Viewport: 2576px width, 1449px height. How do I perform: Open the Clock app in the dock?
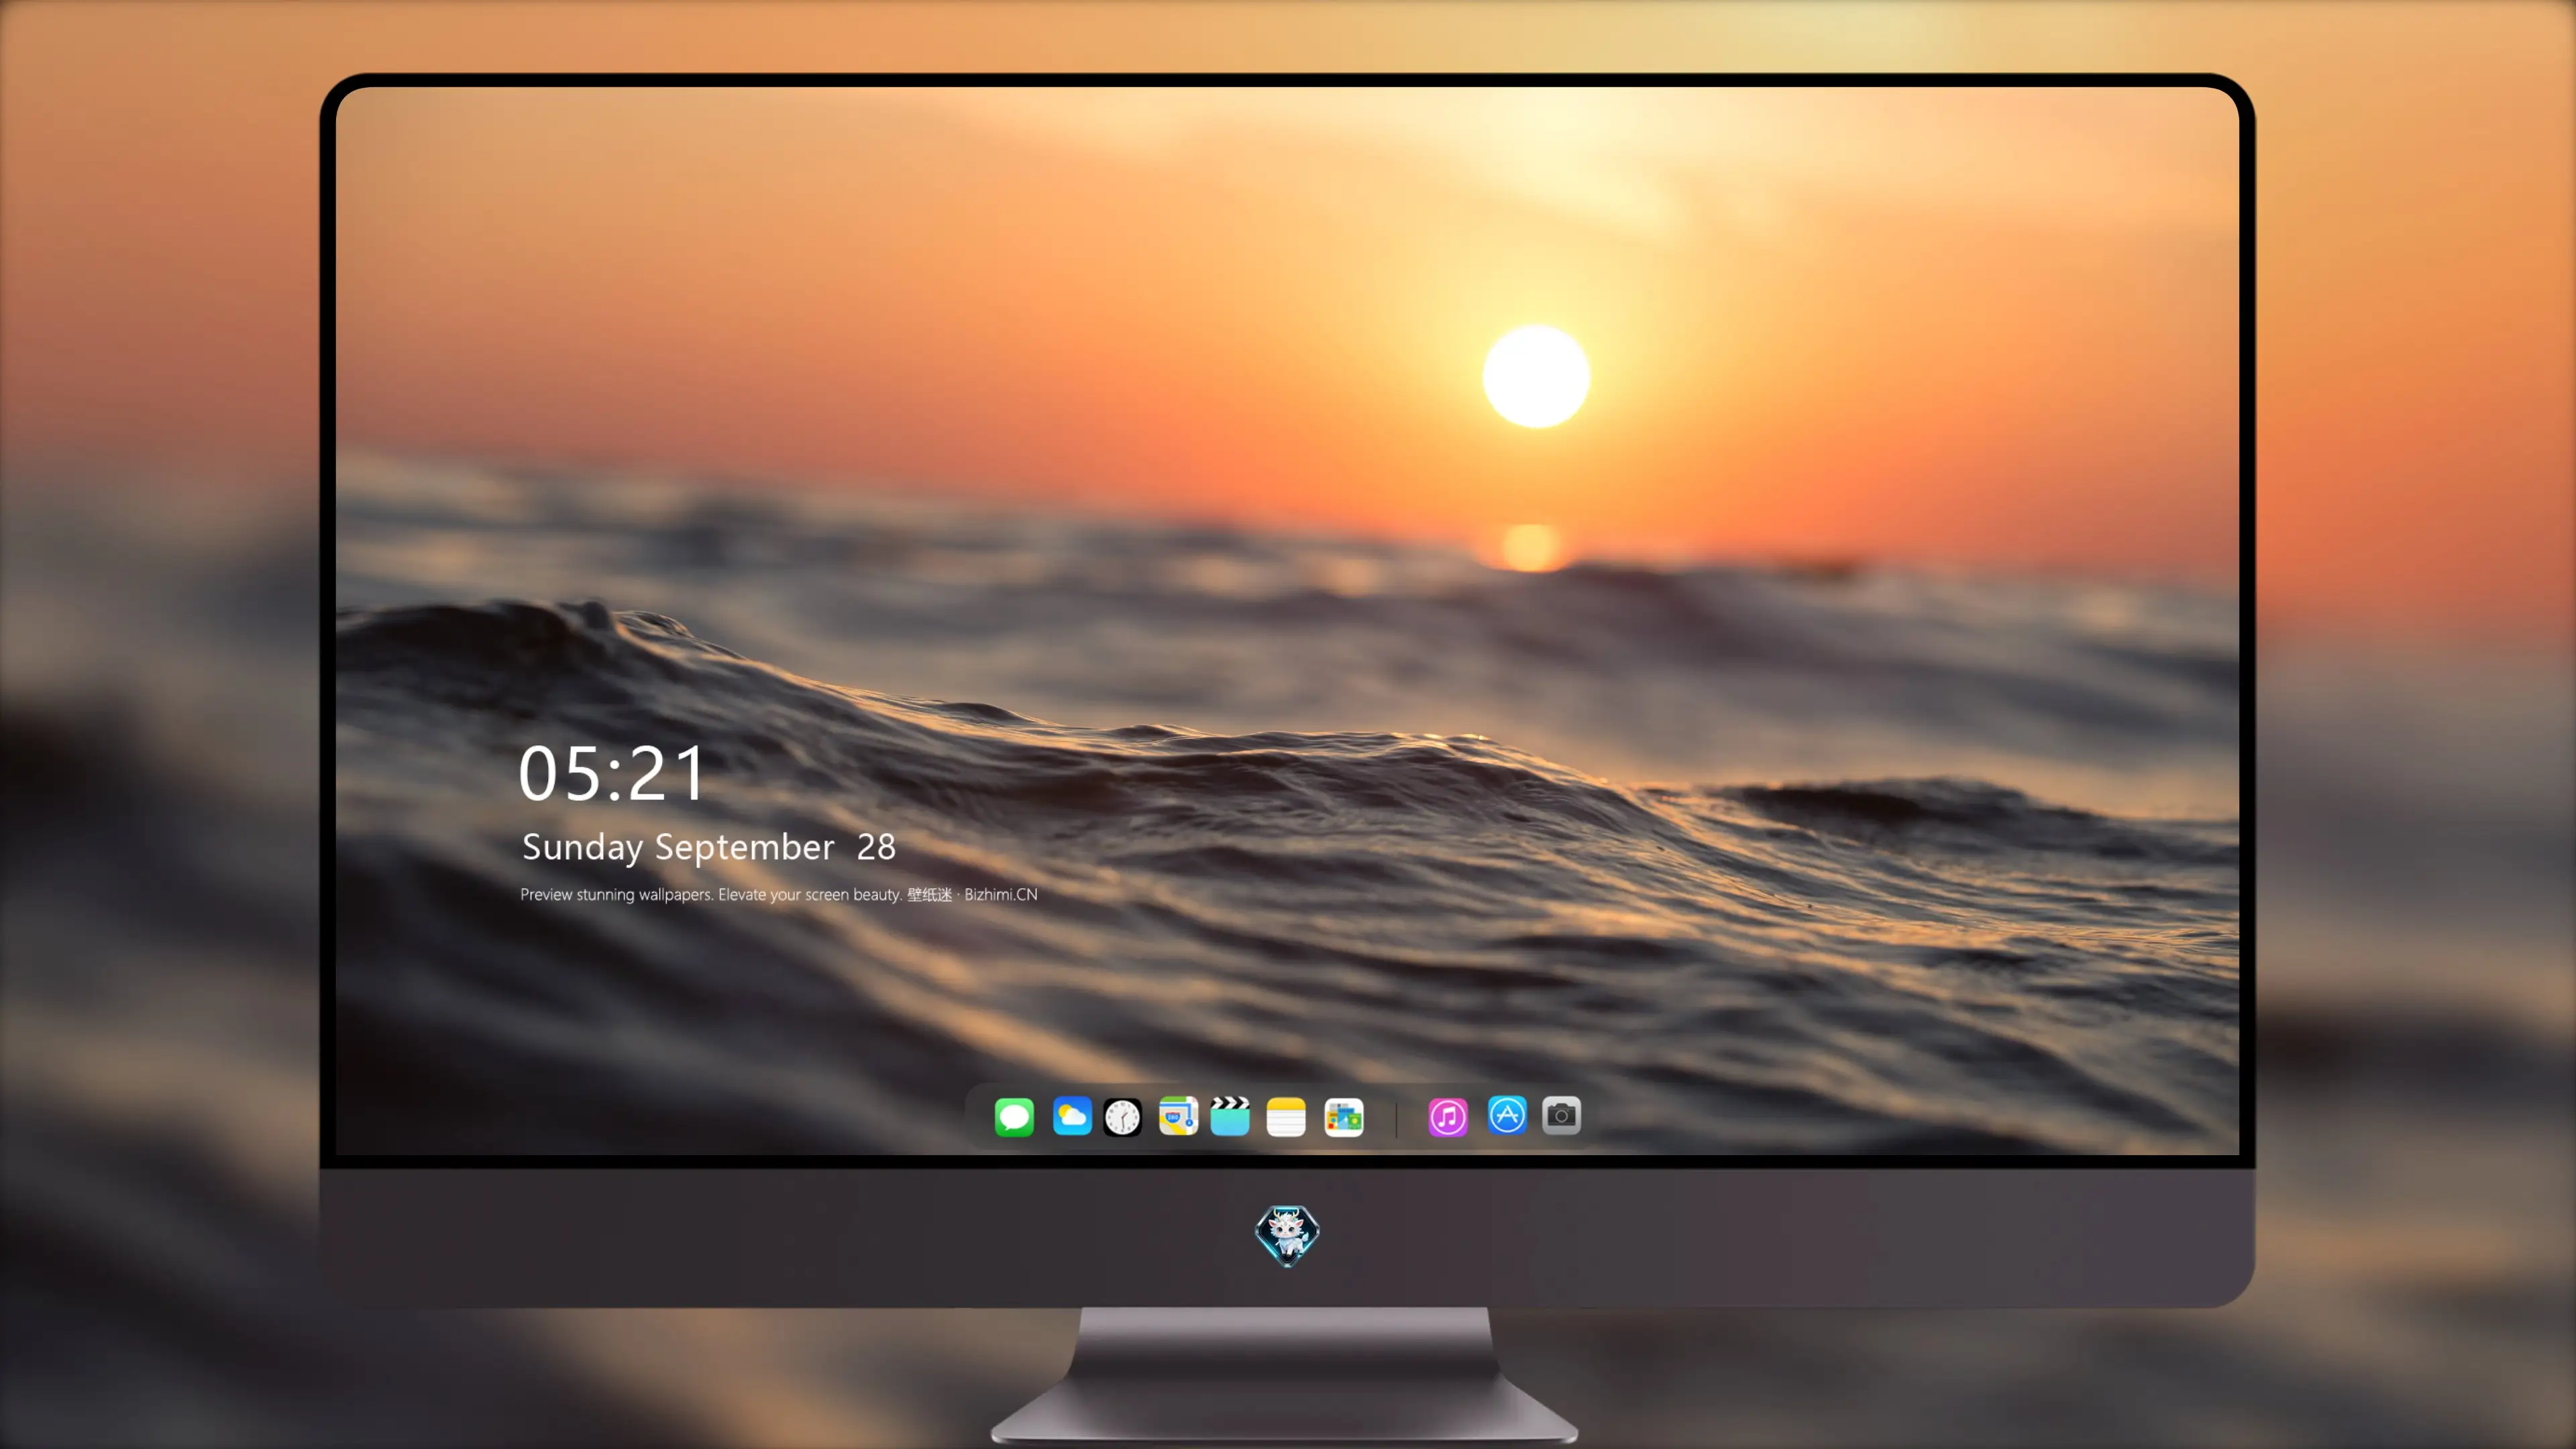coord(1122,1117)
